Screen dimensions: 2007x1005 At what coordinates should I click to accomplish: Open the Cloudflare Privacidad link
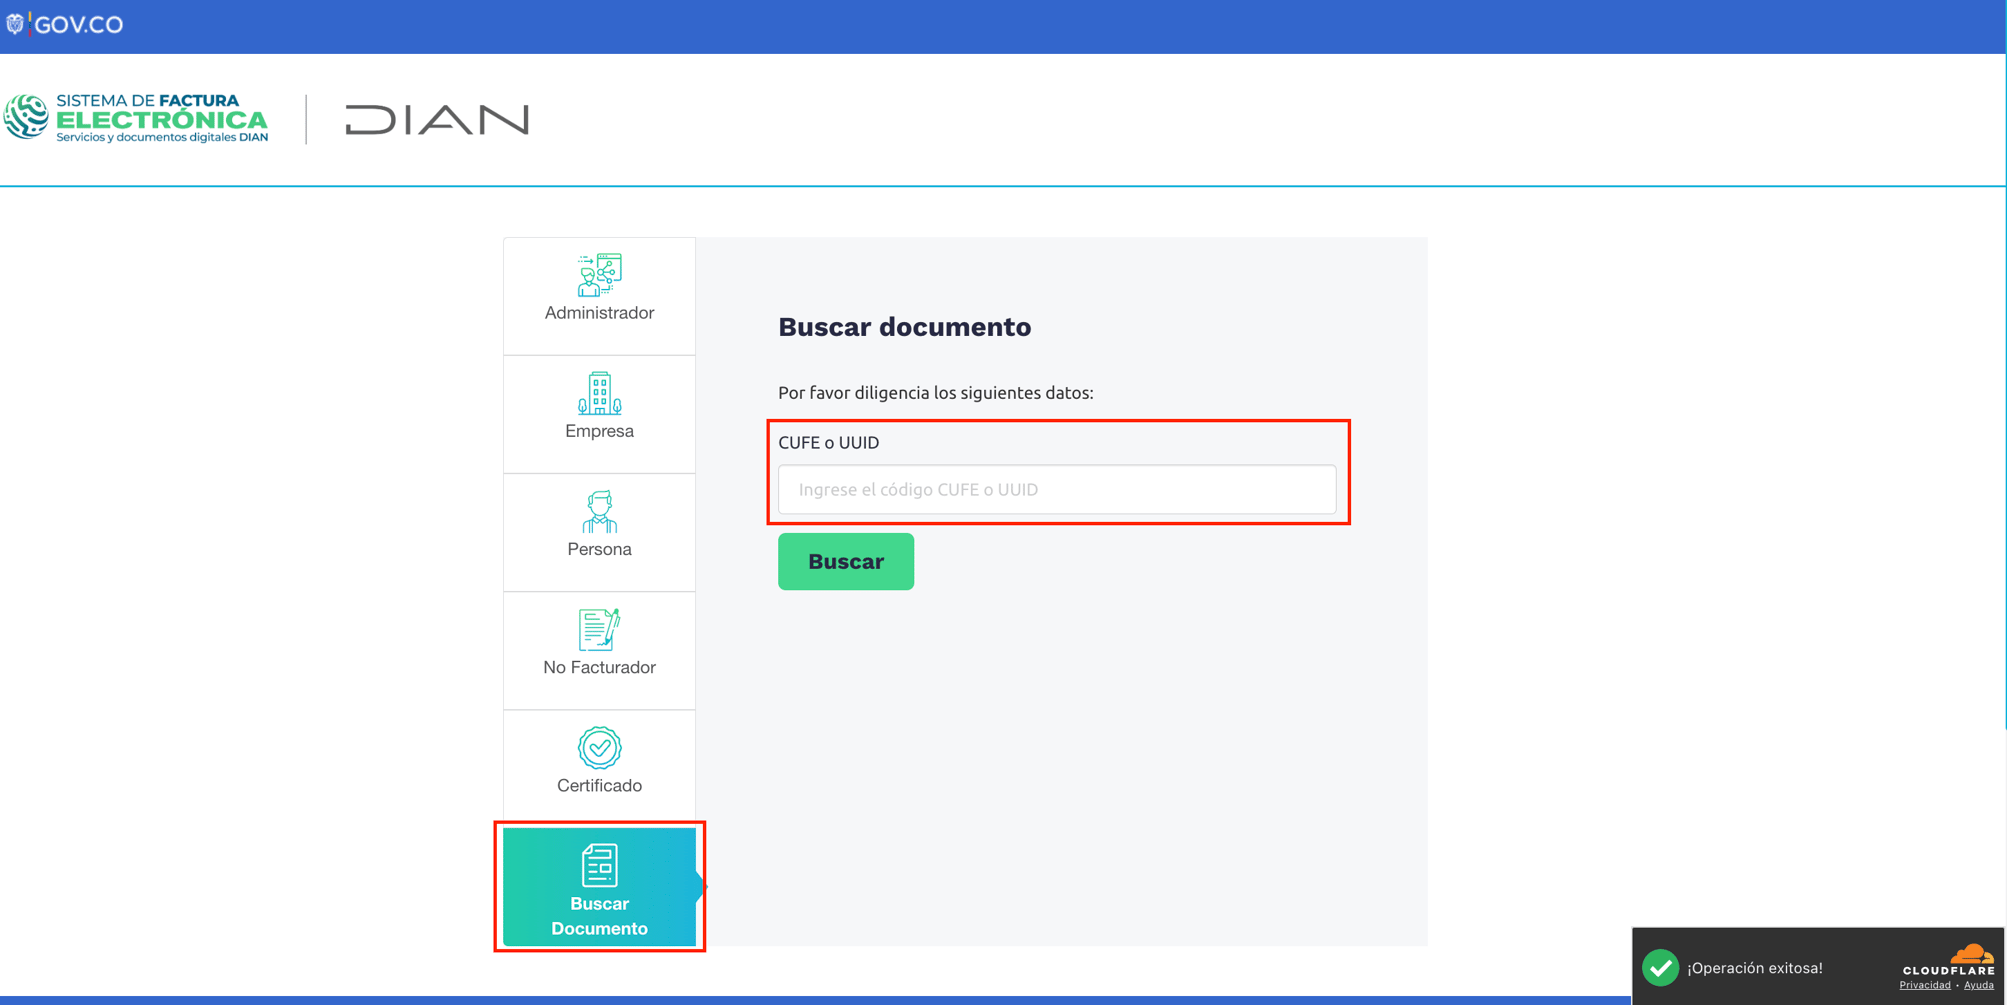(1925, 985)
